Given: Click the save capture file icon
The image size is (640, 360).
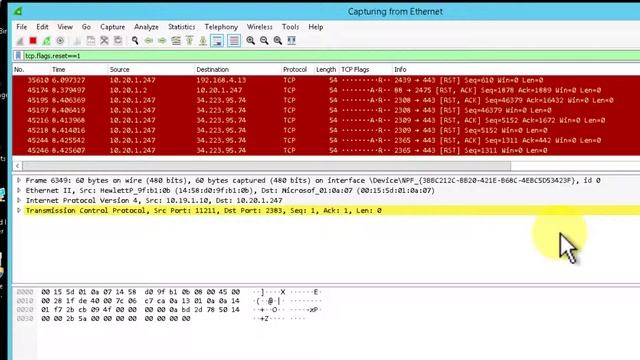Looking at the screenshot, I should click(x=91, y=40).
